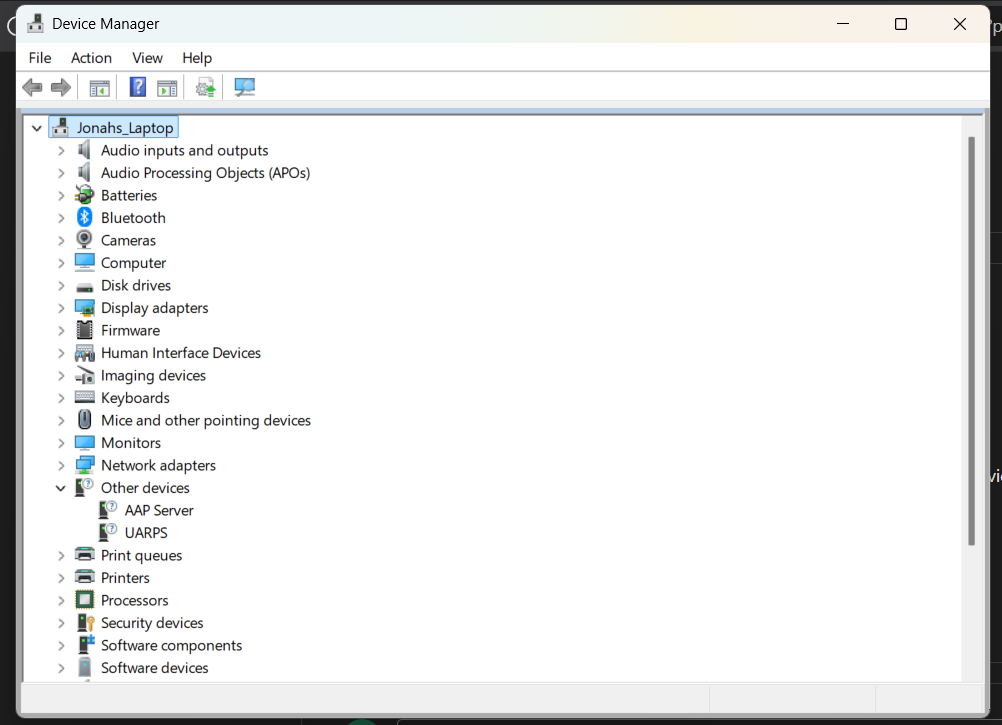This screenshot has height=725, width=1002.
Task: Click the AAP Server unknown-device icon
Action: point(108,510)
